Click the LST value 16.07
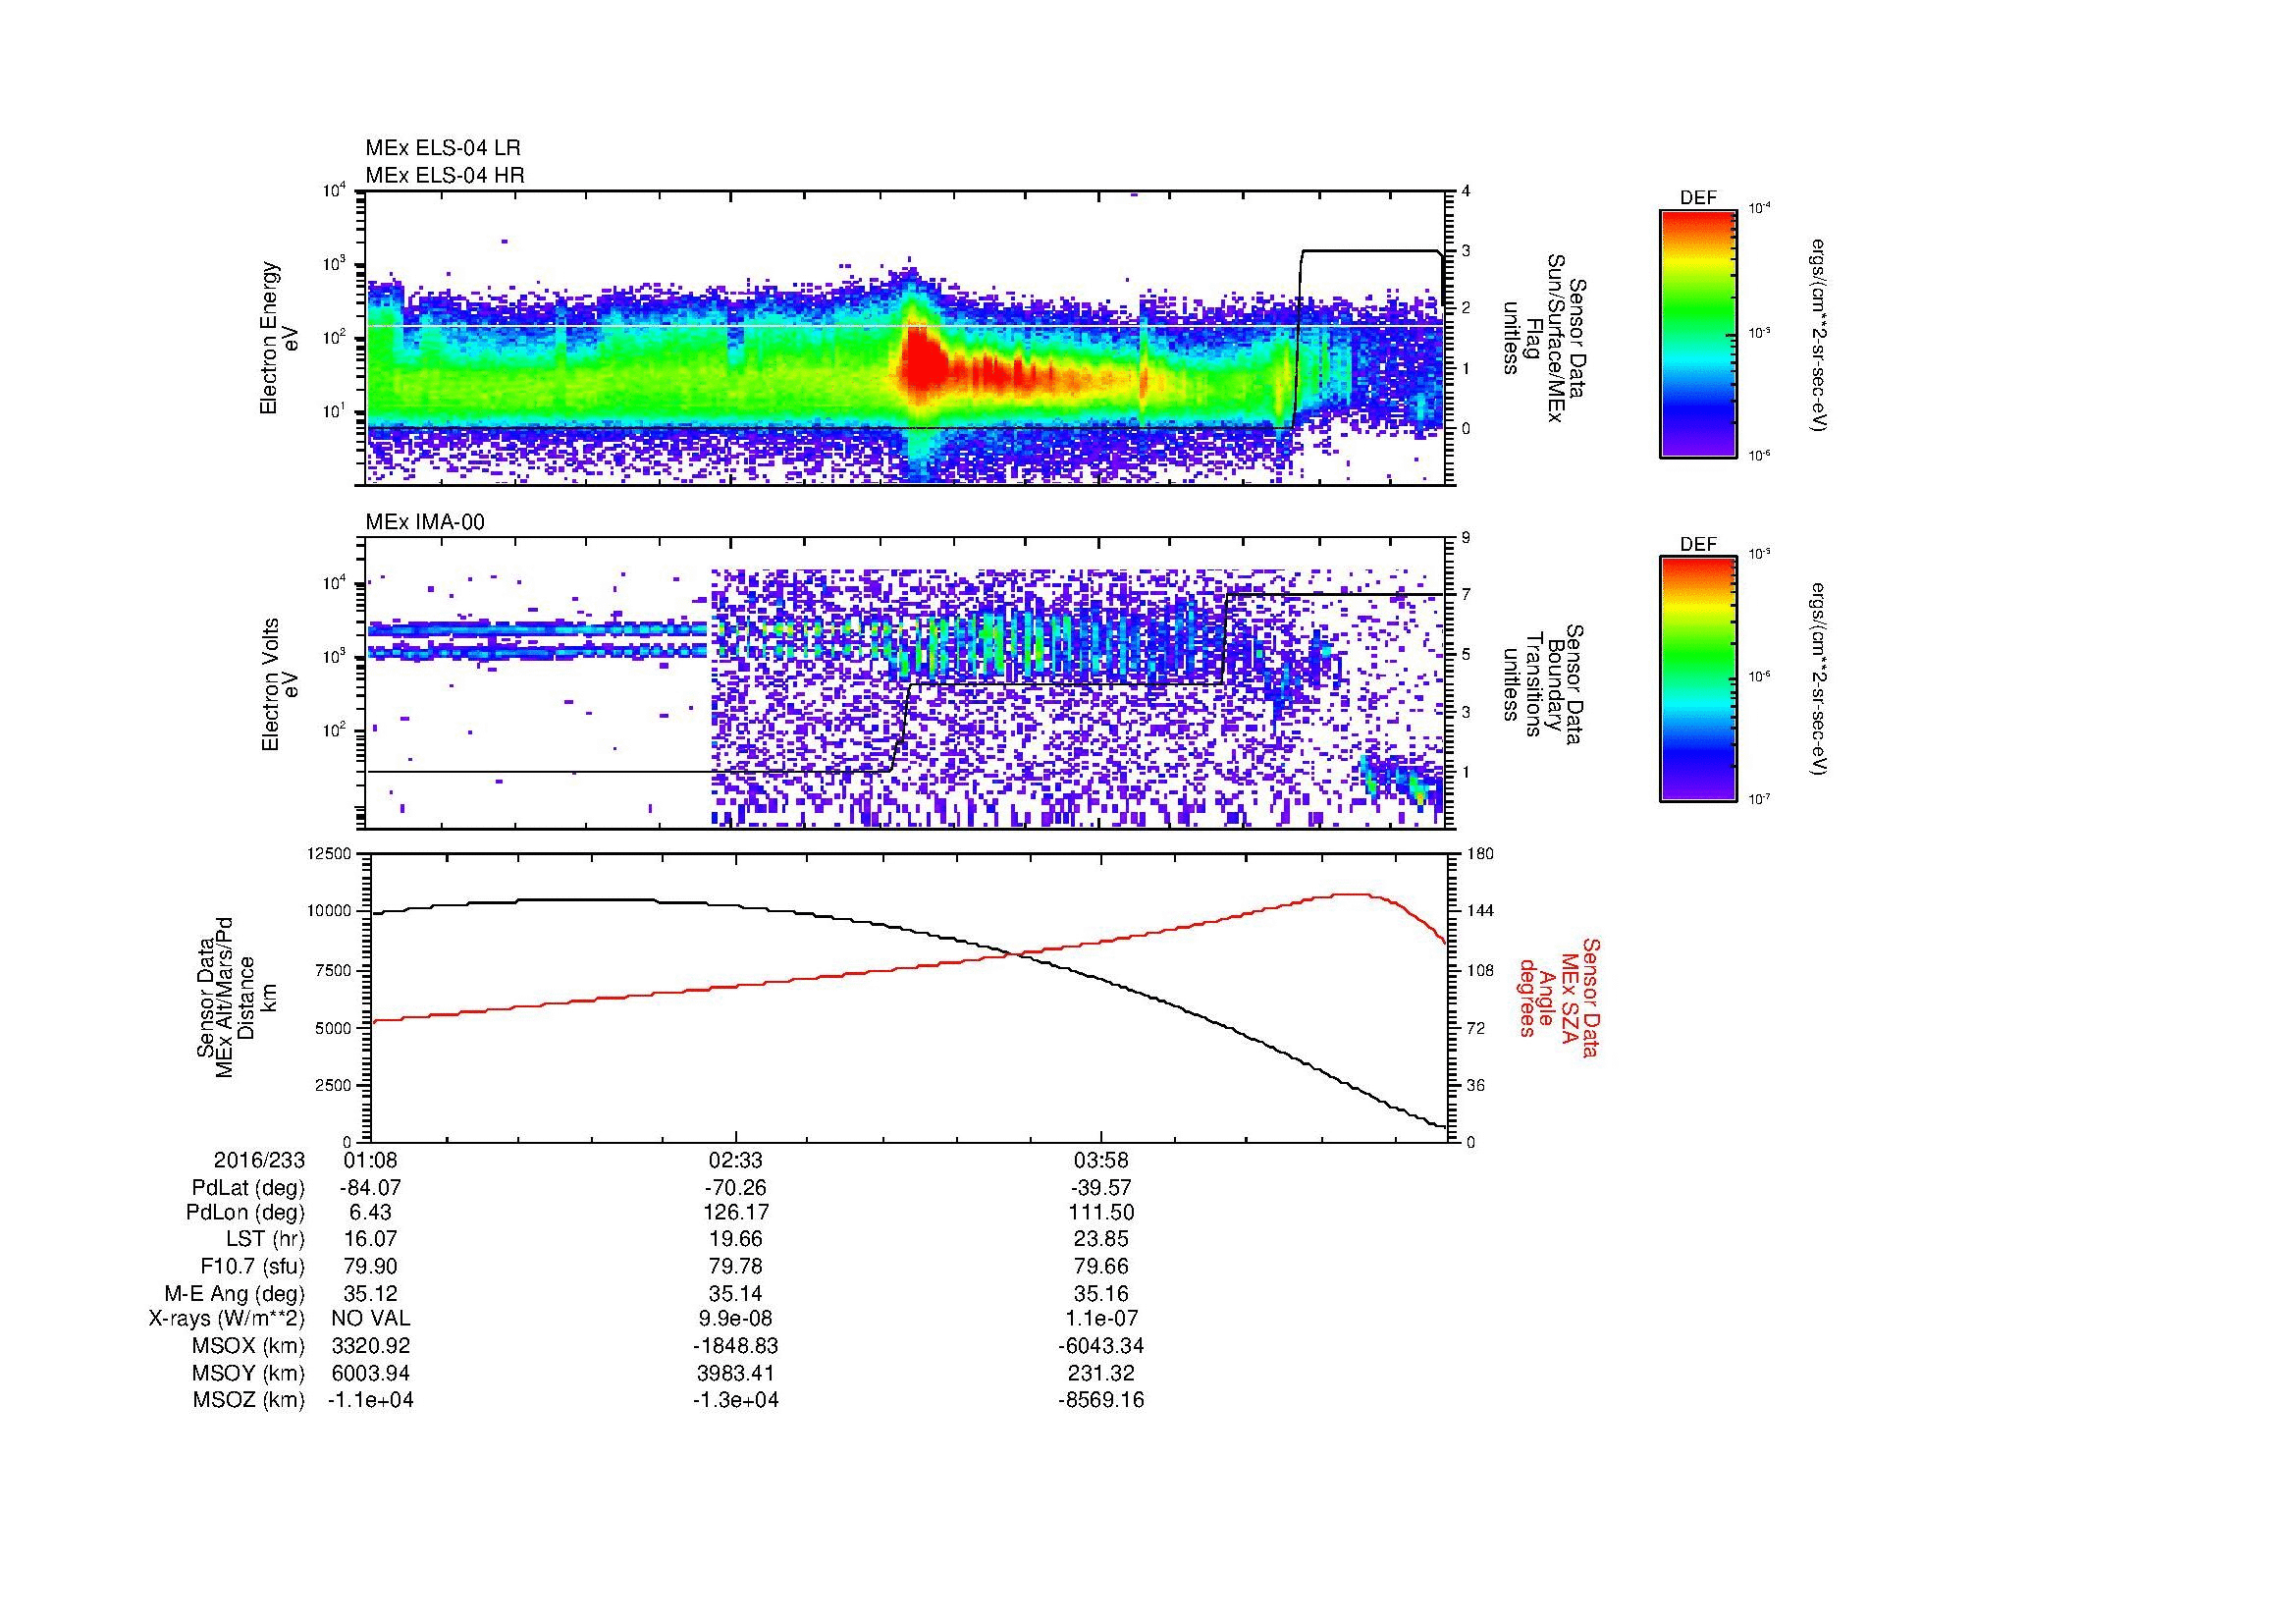This screenshot has width=2296, height=1623. click(x=371, y=1239)
